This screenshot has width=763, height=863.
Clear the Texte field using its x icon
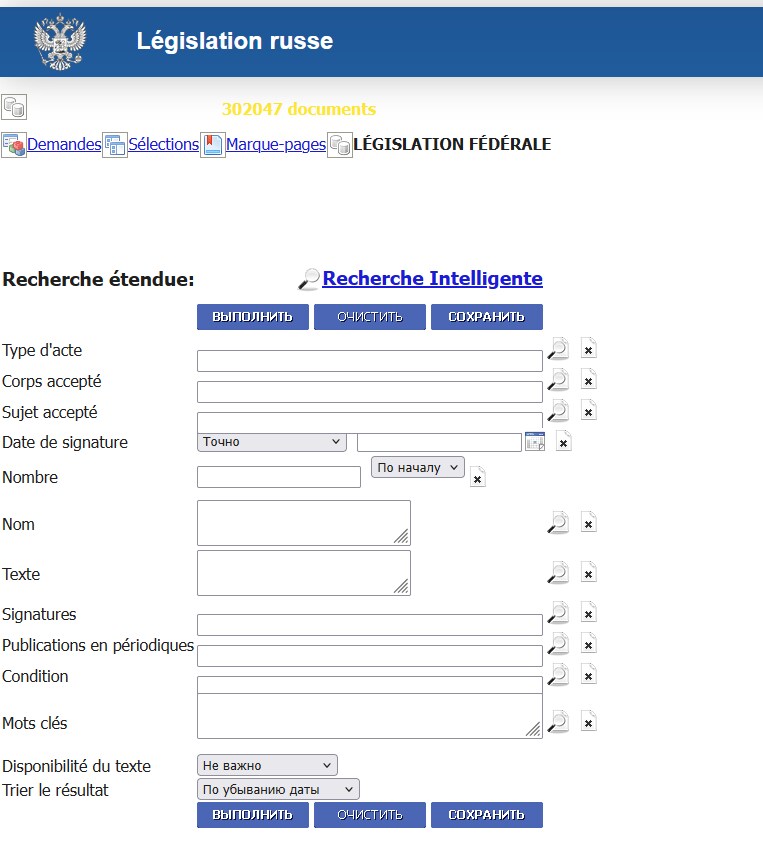tap(589, 572)
